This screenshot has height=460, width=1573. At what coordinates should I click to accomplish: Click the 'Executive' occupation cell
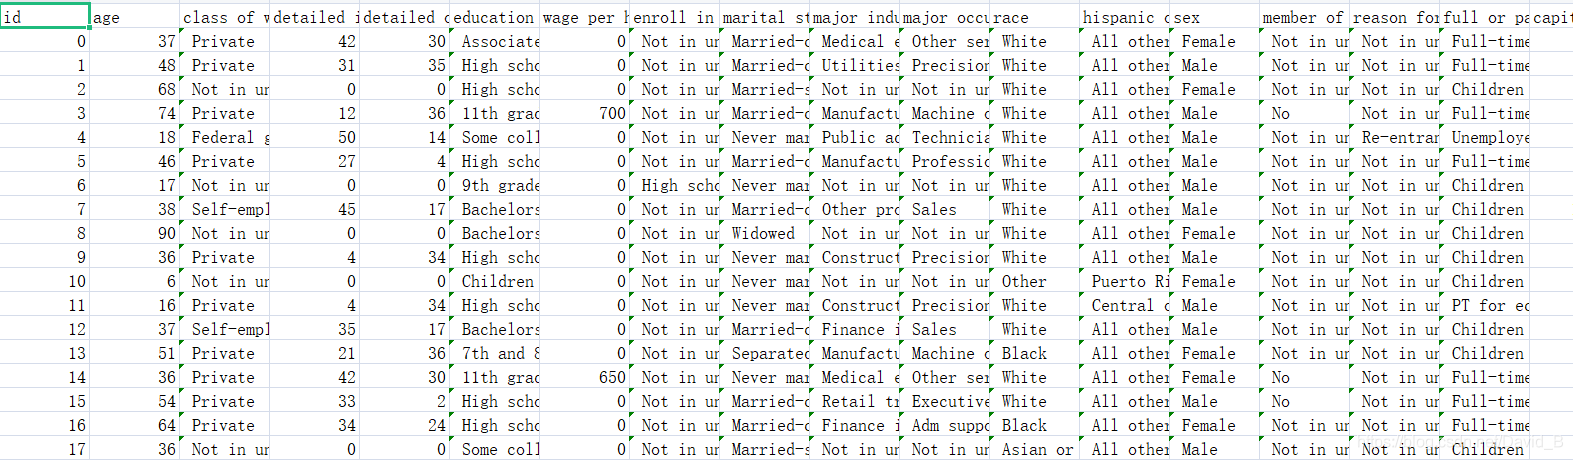945,401
